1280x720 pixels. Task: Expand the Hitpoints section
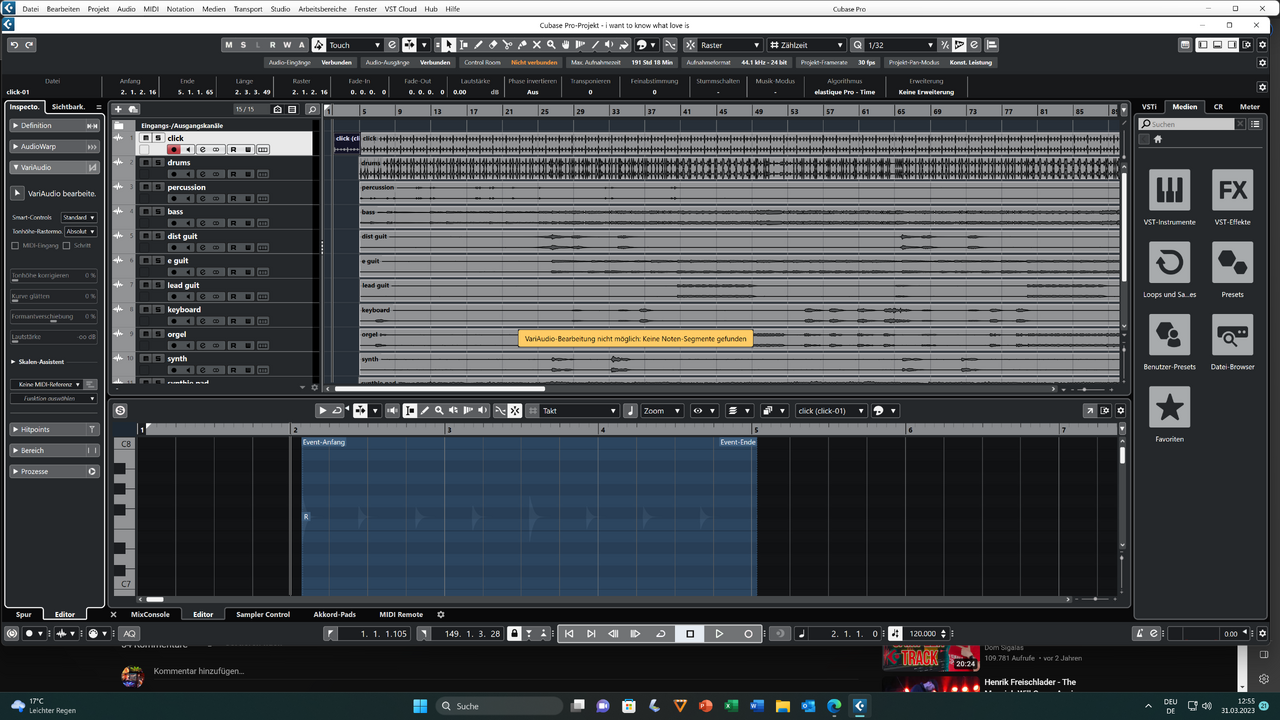coord(55,429)
